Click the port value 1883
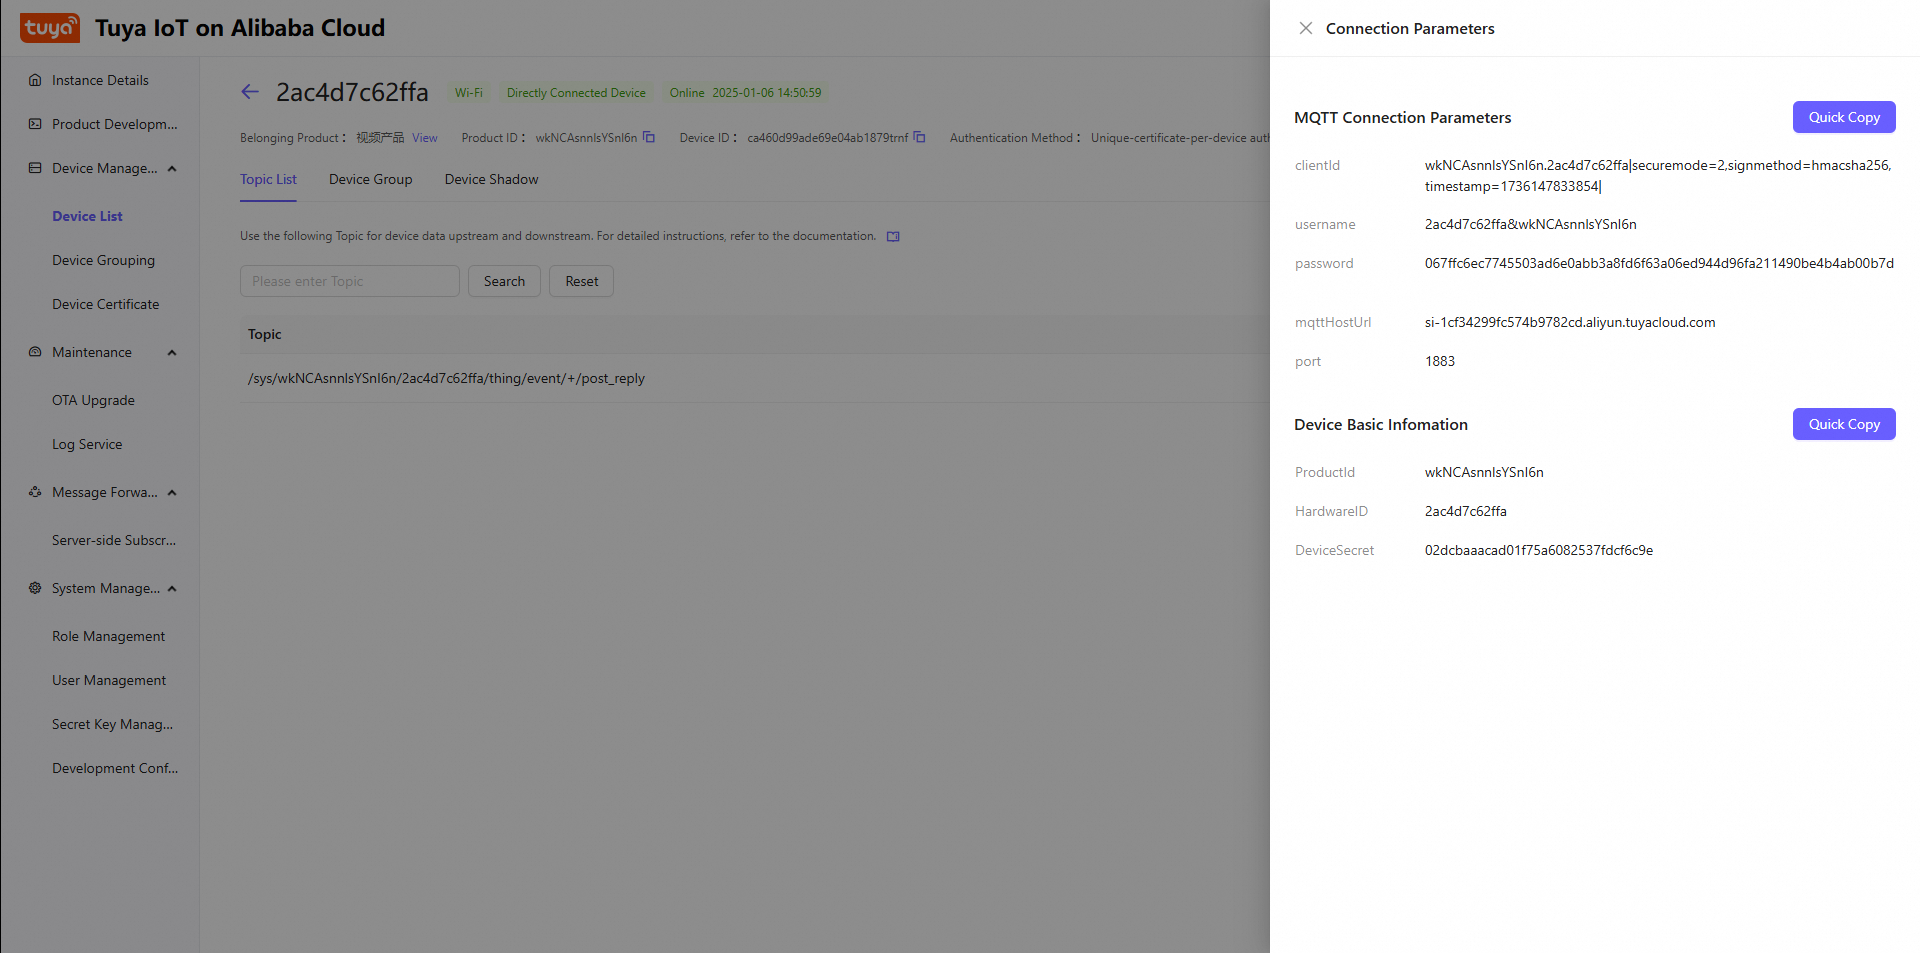1920x953 pixels. [x=1440, y=361]
